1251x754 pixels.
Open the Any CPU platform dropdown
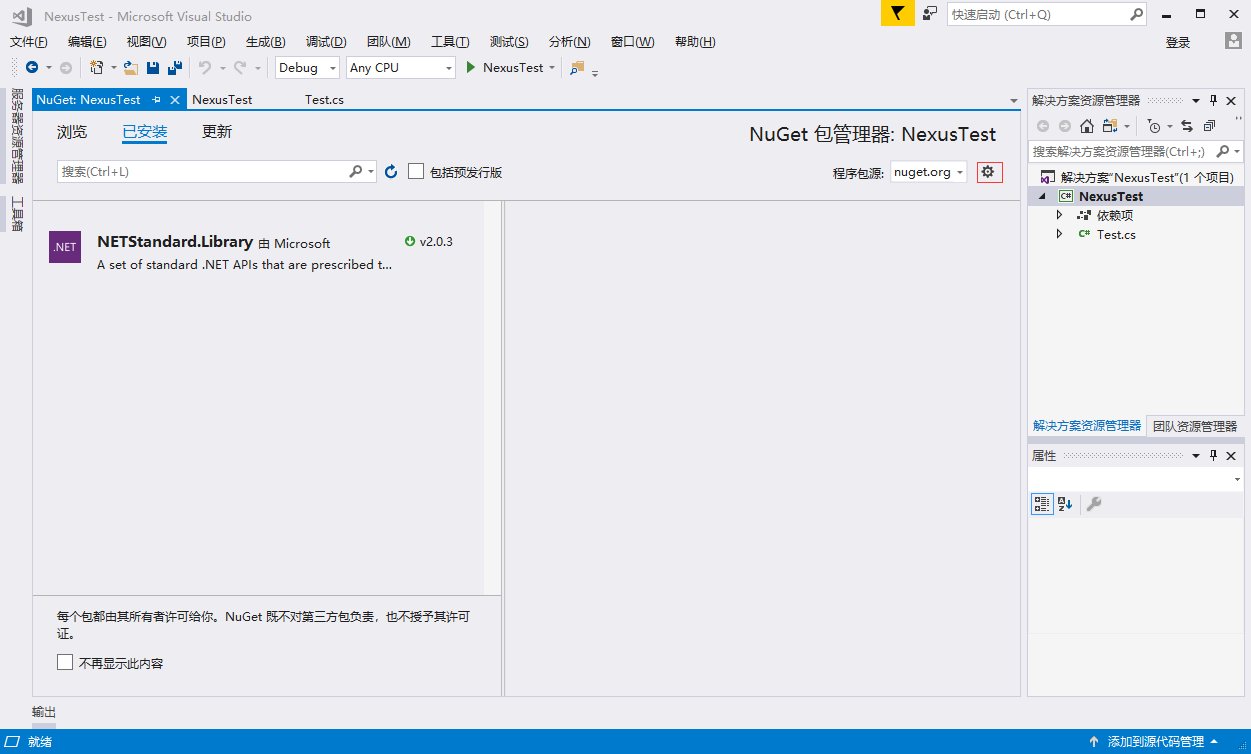coord(400,67)
